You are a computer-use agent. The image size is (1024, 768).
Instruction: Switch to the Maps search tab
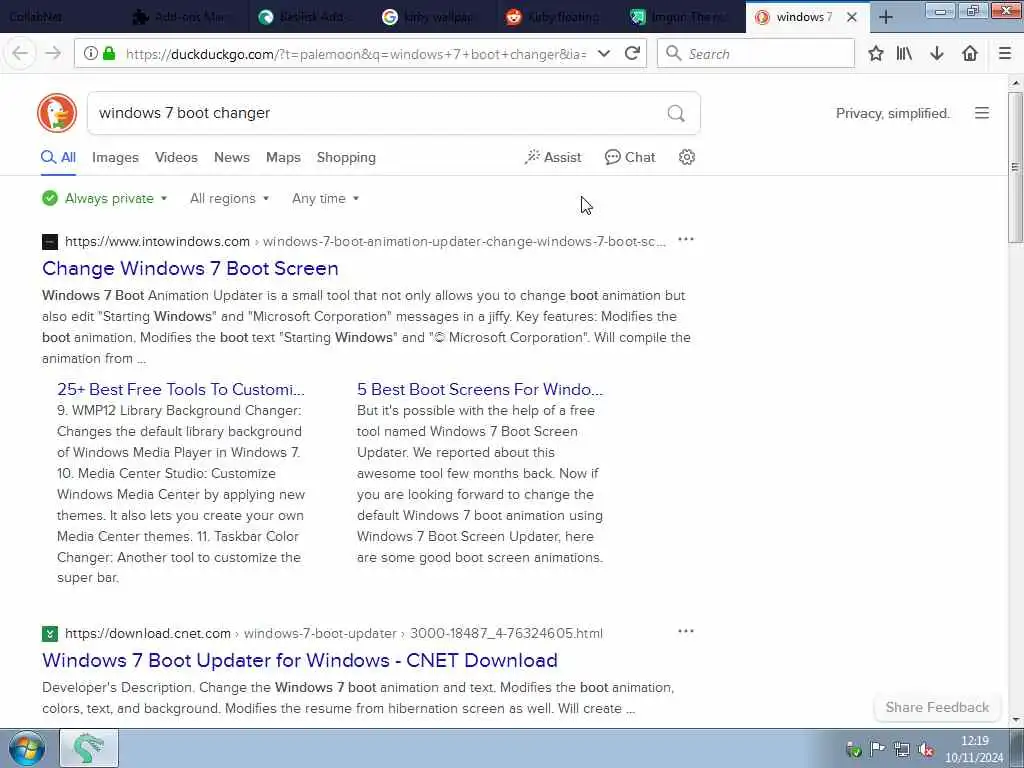pos(283,157)
